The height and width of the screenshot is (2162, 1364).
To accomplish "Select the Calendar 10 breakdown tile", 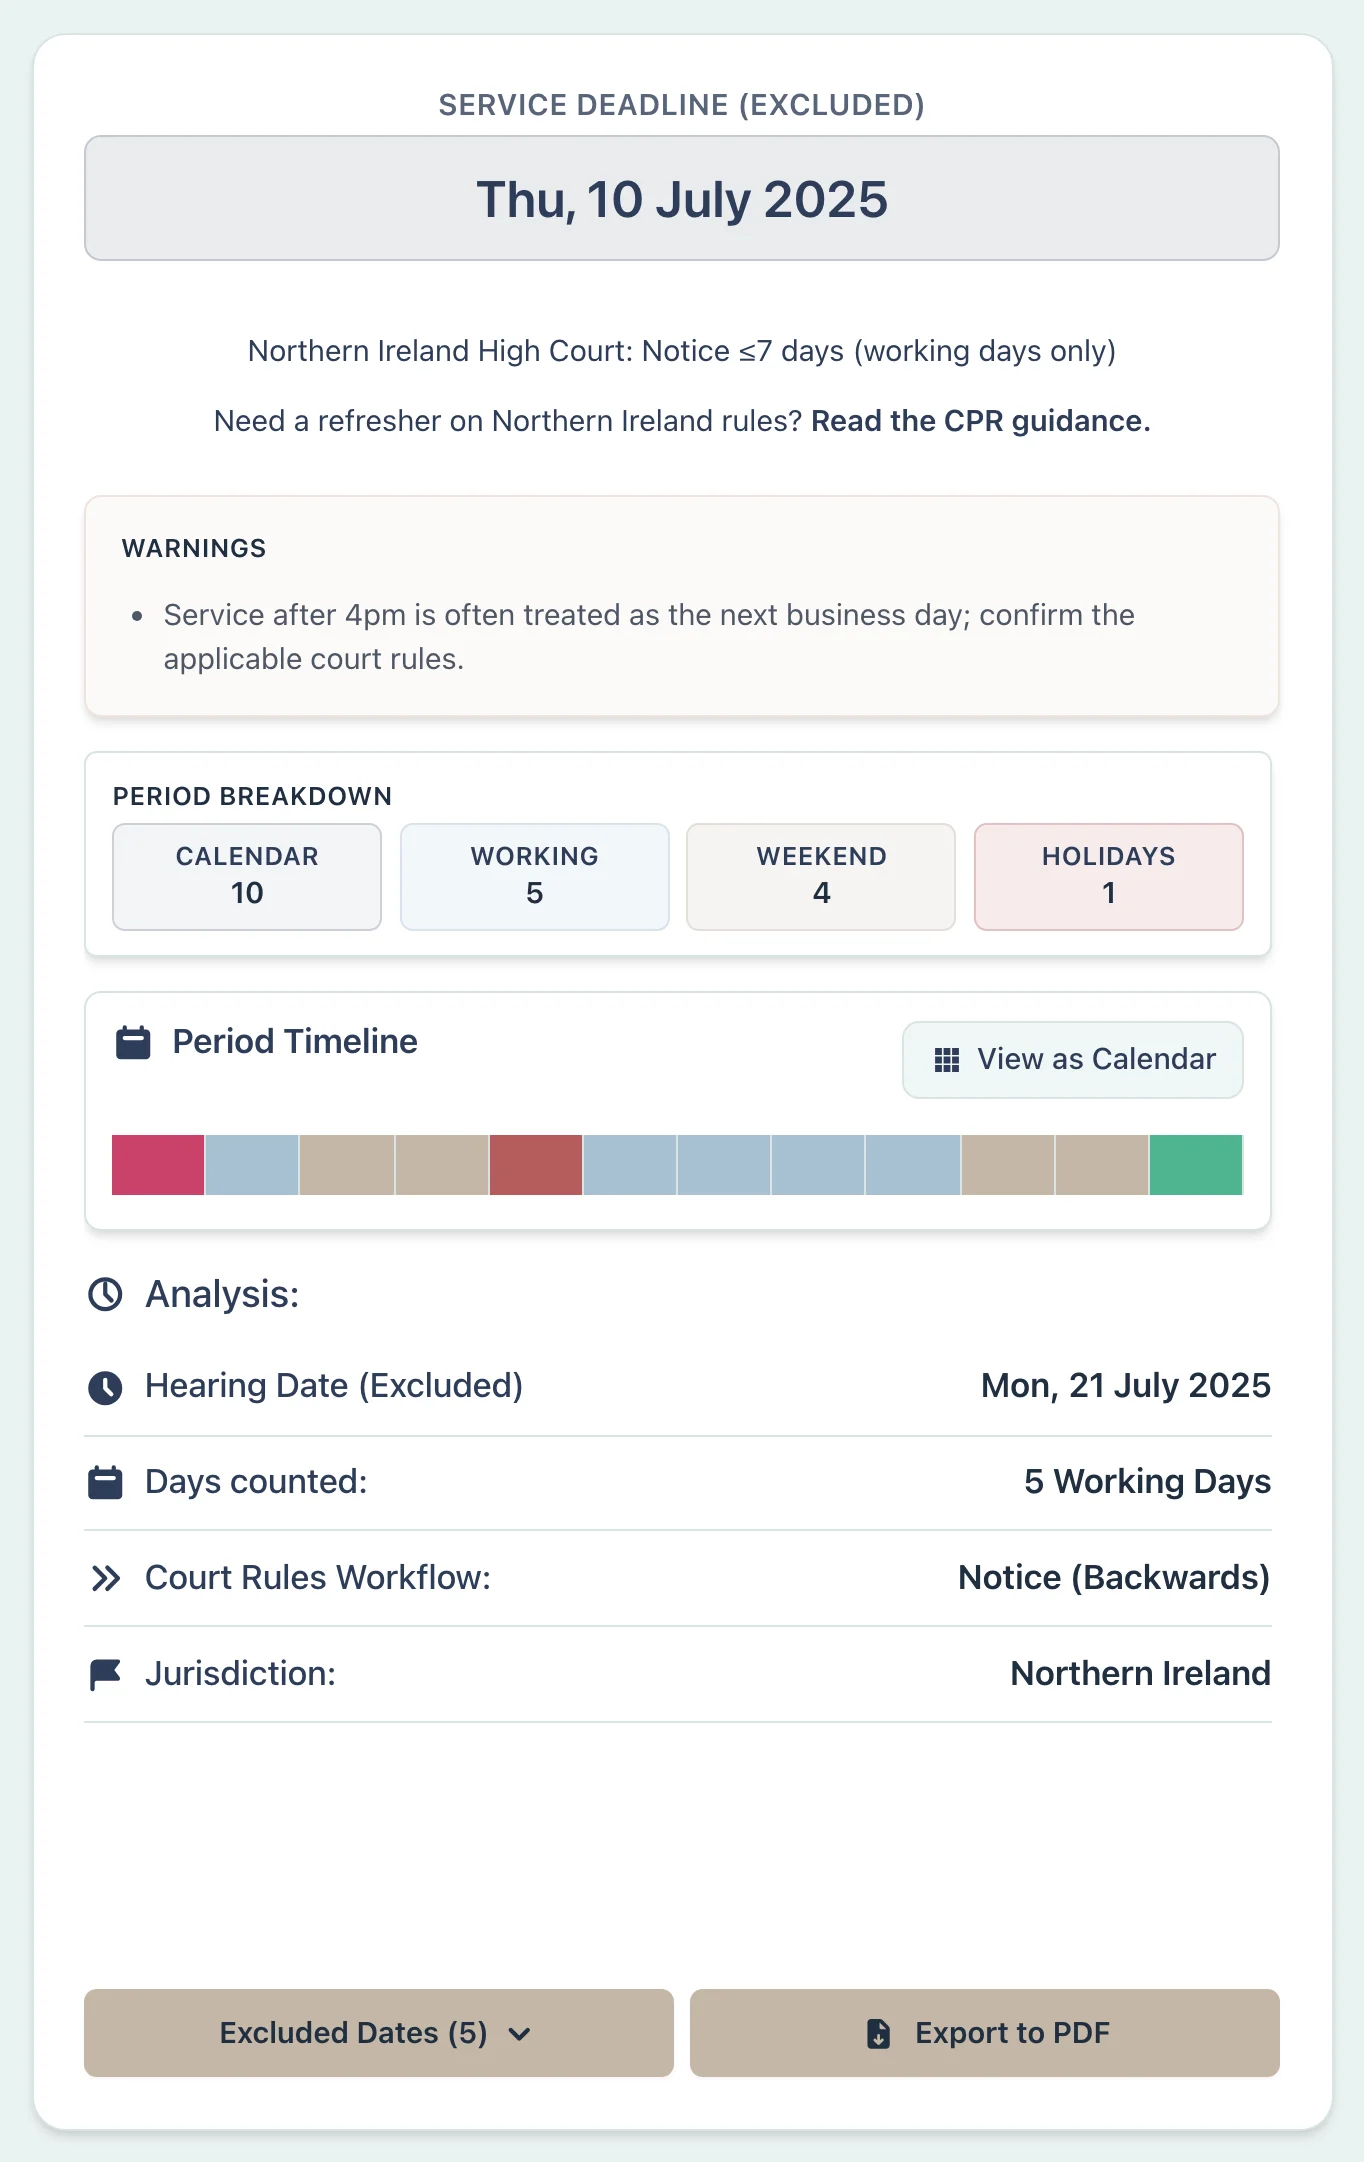I will [x=246, y=876].
